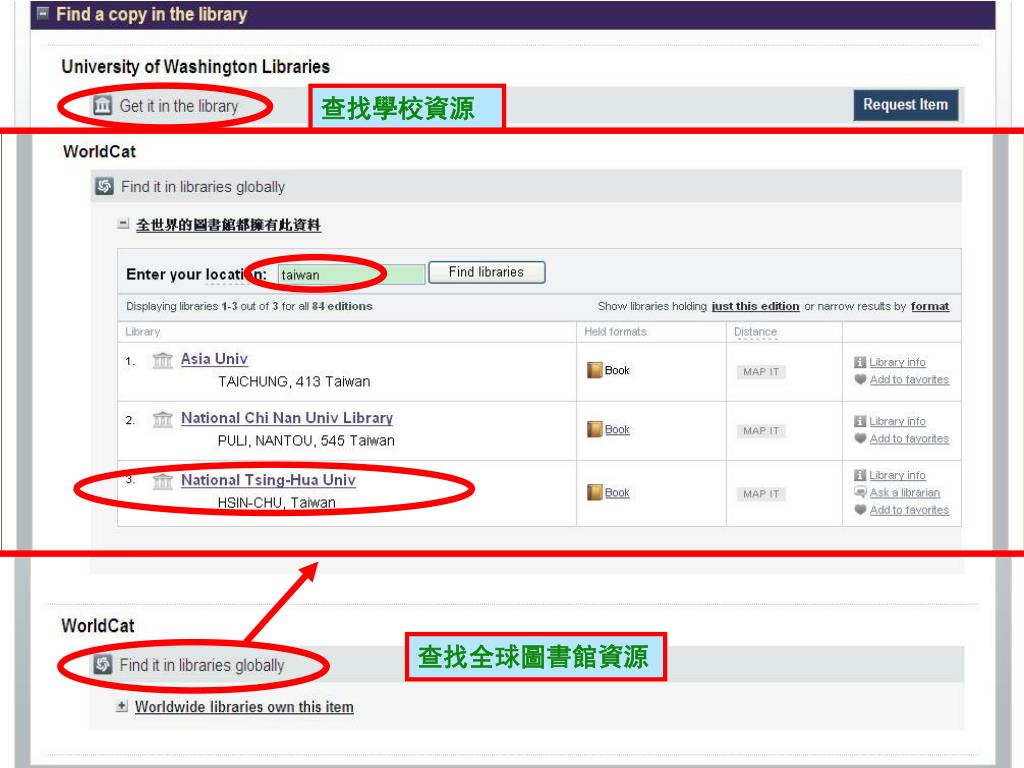The width and height of the screenshot is (1024, 768).
Task: Click the Library info icon for National Chi Nan
Action: click(x=860, y=421)
